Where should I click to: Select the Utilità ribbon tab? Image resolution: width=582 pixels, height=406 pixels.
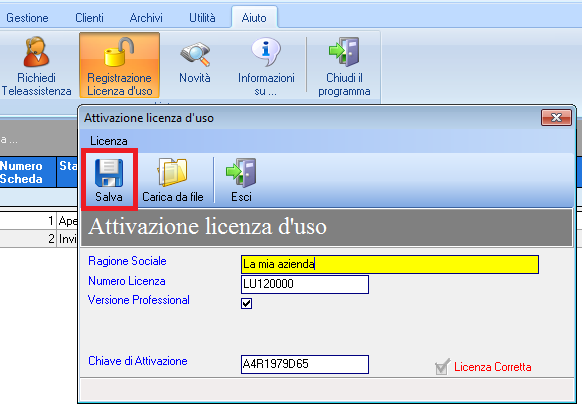[202, 18]
